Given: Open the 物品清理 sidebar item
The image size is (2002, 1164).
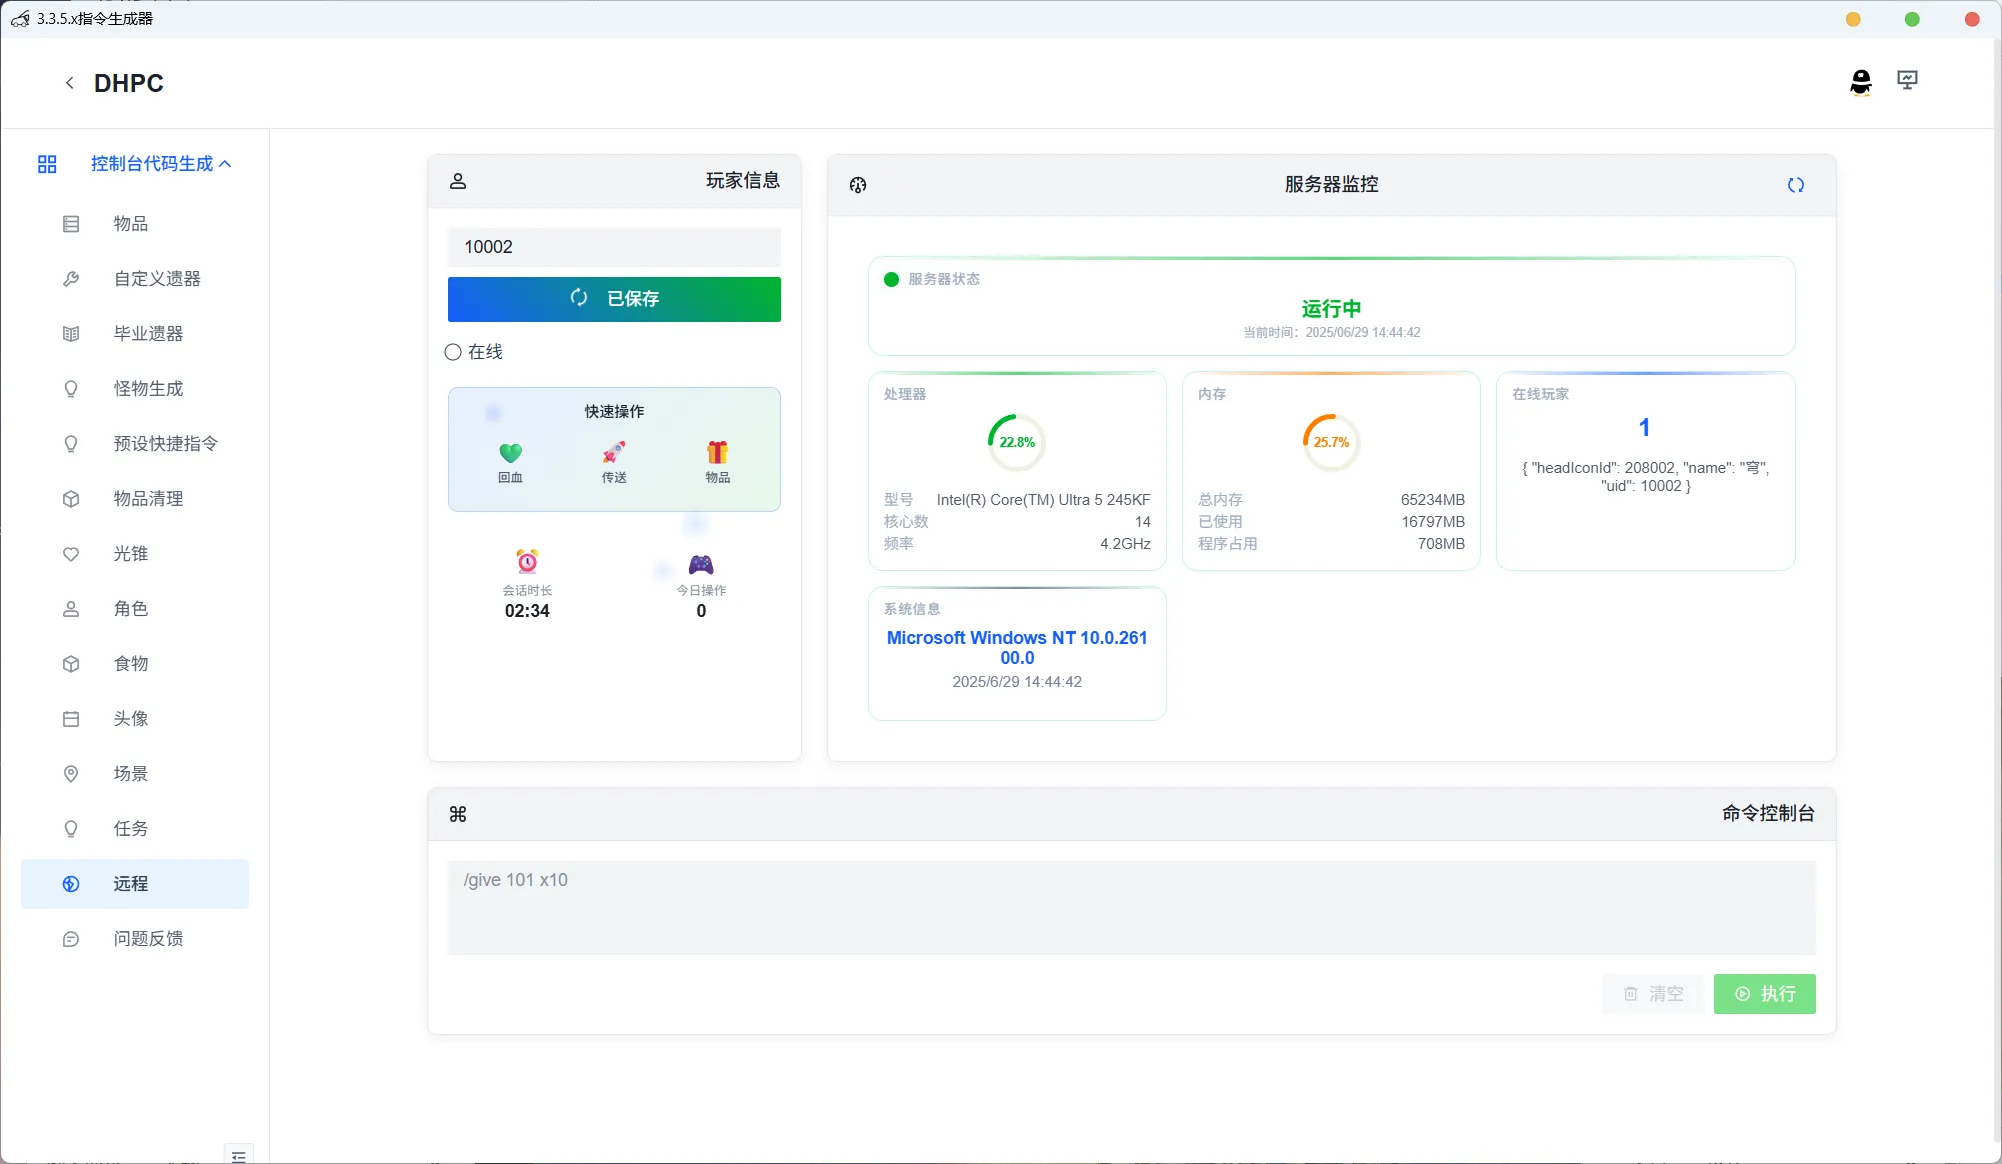Looking at the screenshot, I should point(135,499).
